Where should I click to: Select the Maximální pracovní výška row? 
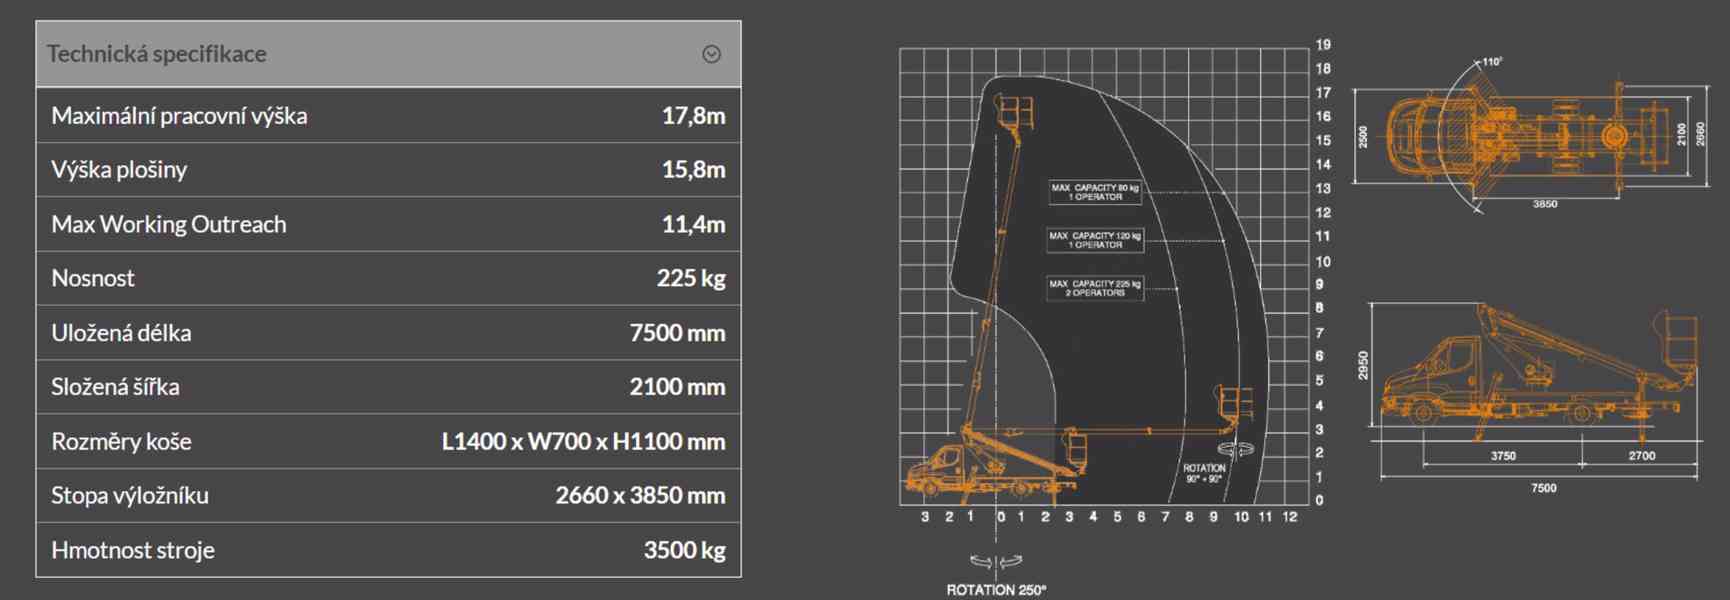click(388, 116)
